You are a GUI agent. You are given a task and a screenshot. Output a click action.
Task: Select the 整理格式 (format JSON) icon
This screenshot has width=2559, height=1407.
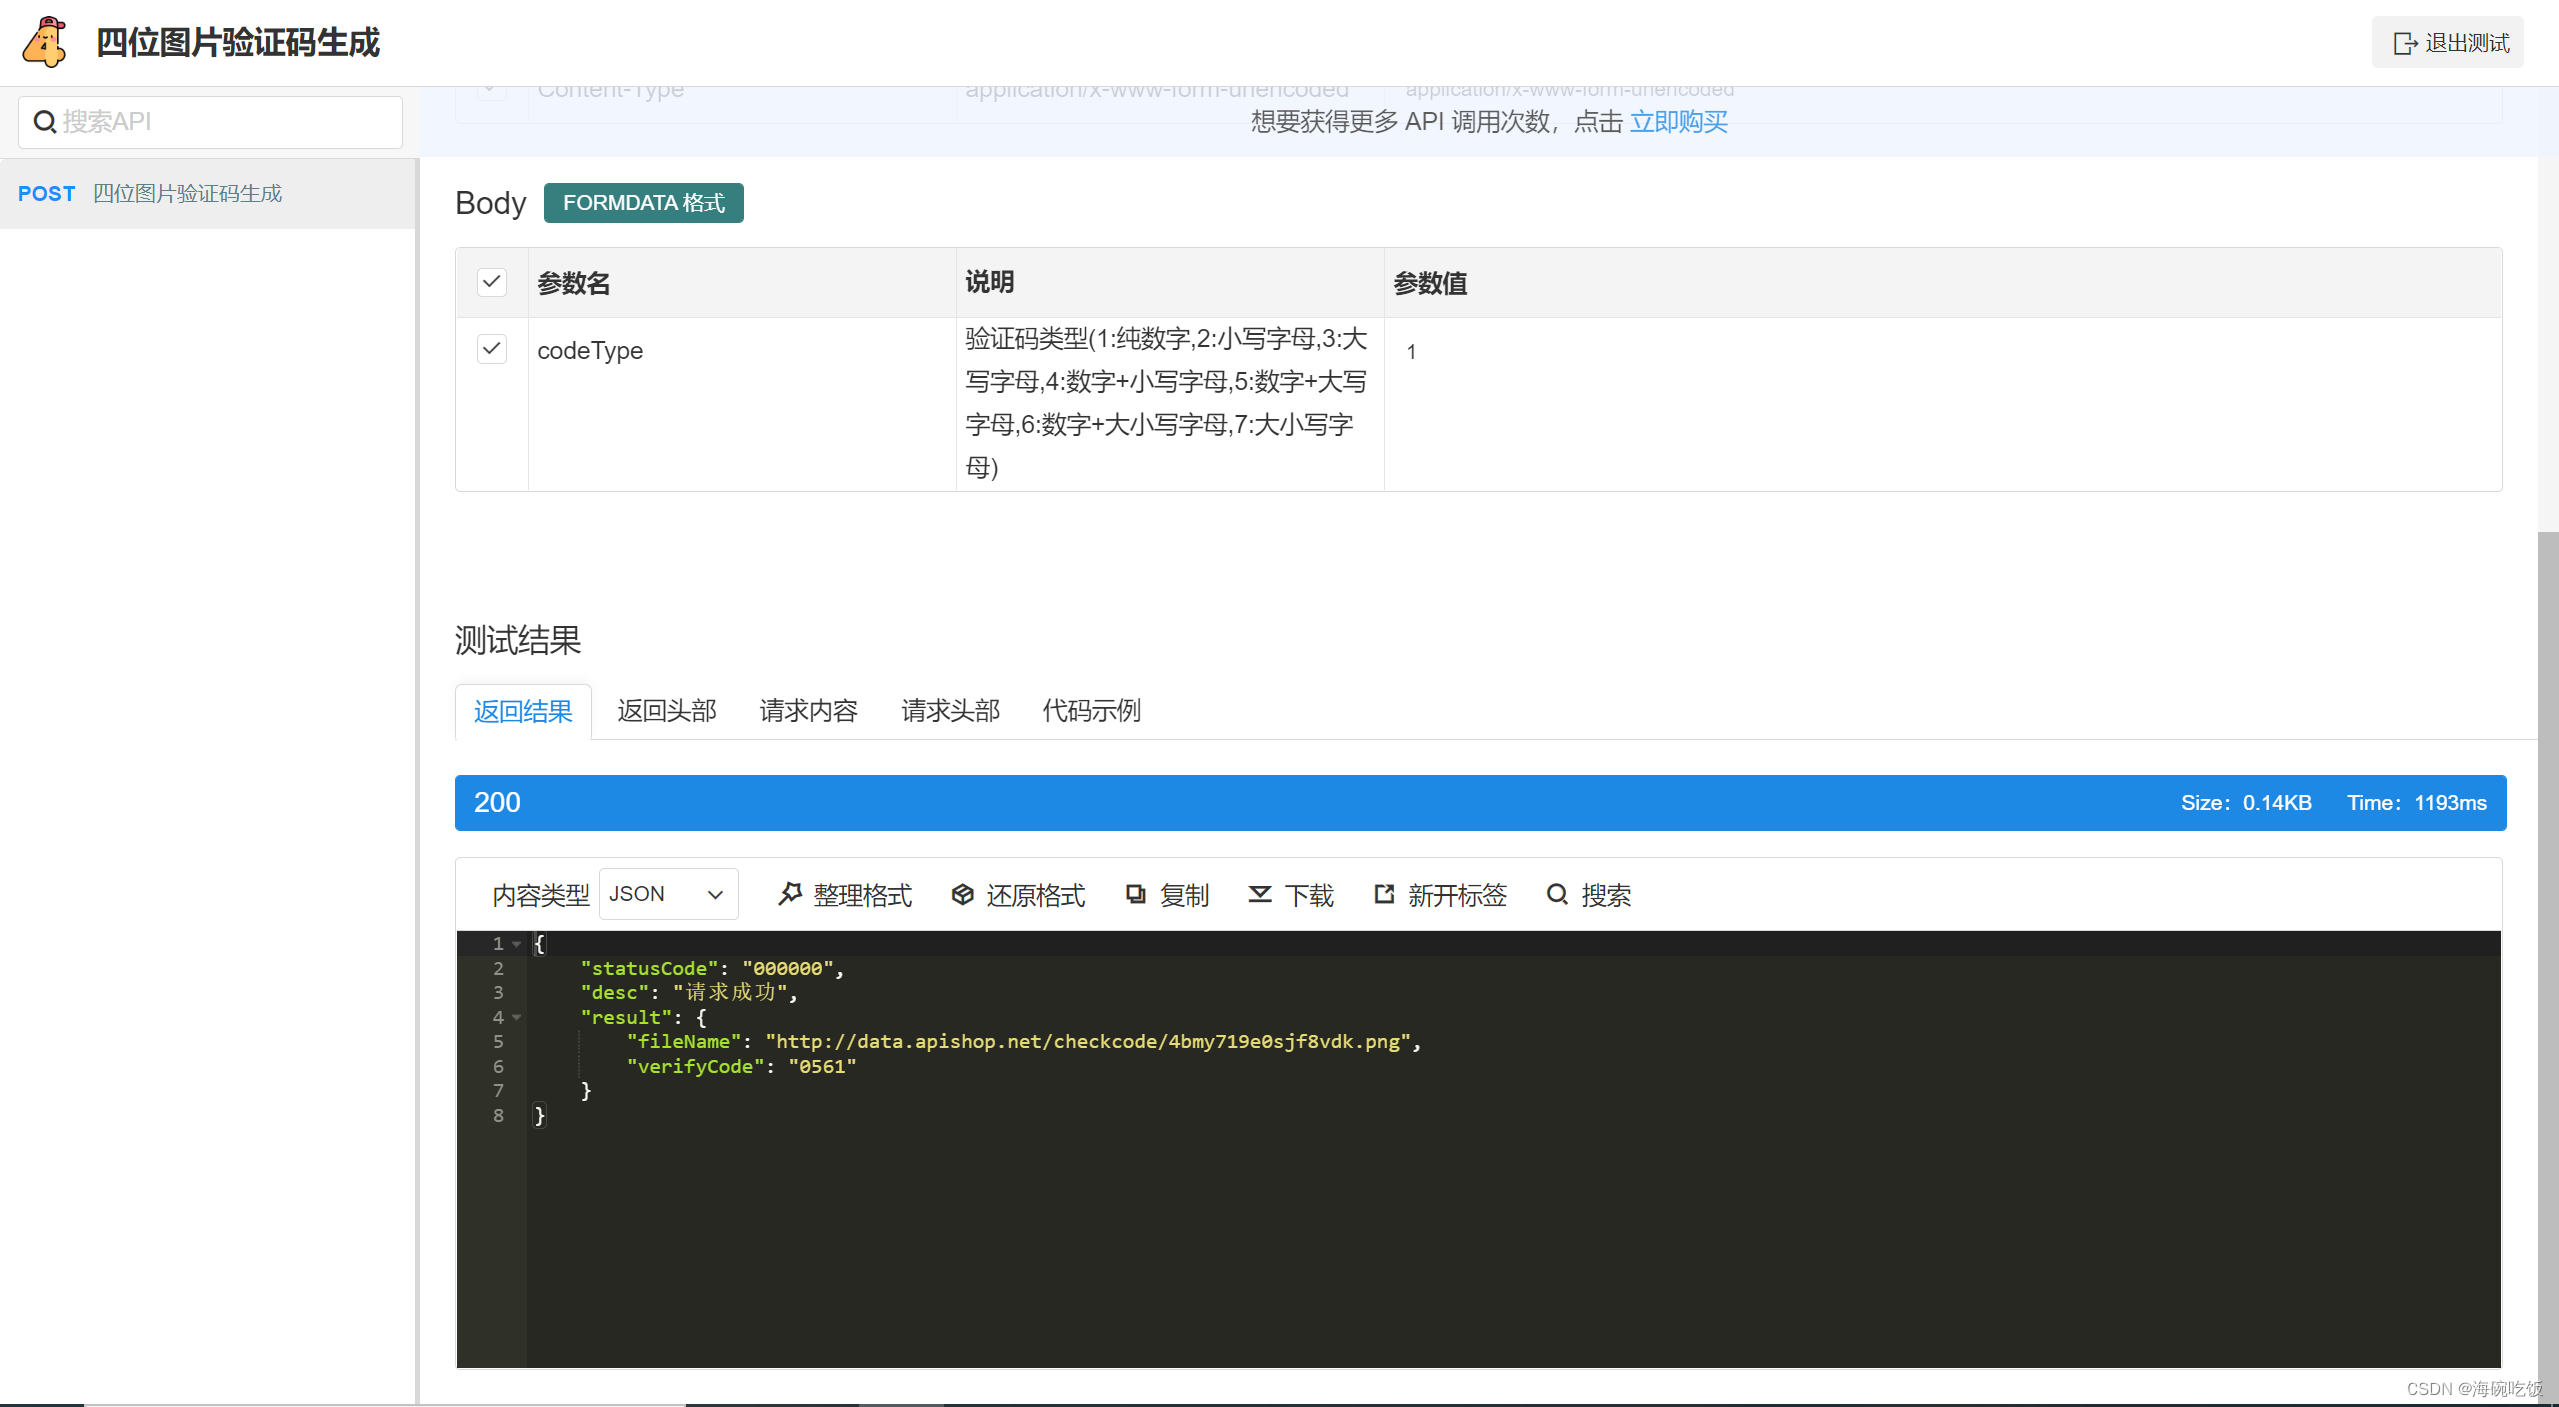tap(790, 895)
